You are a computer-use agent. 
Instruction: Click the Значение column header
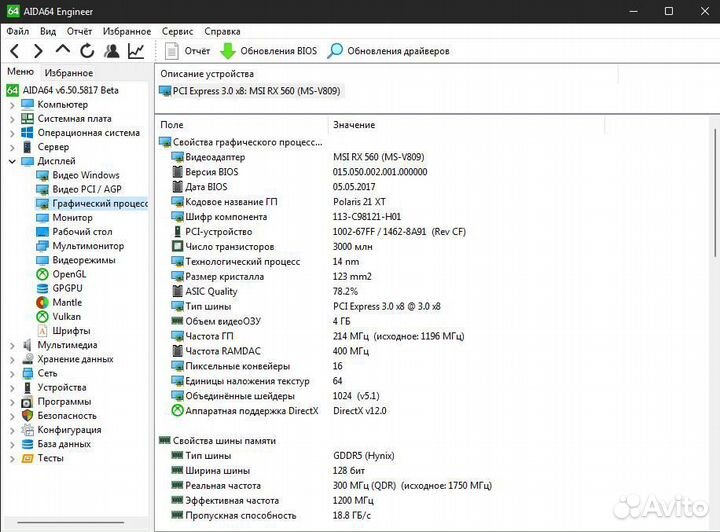(x=354, y=125)
